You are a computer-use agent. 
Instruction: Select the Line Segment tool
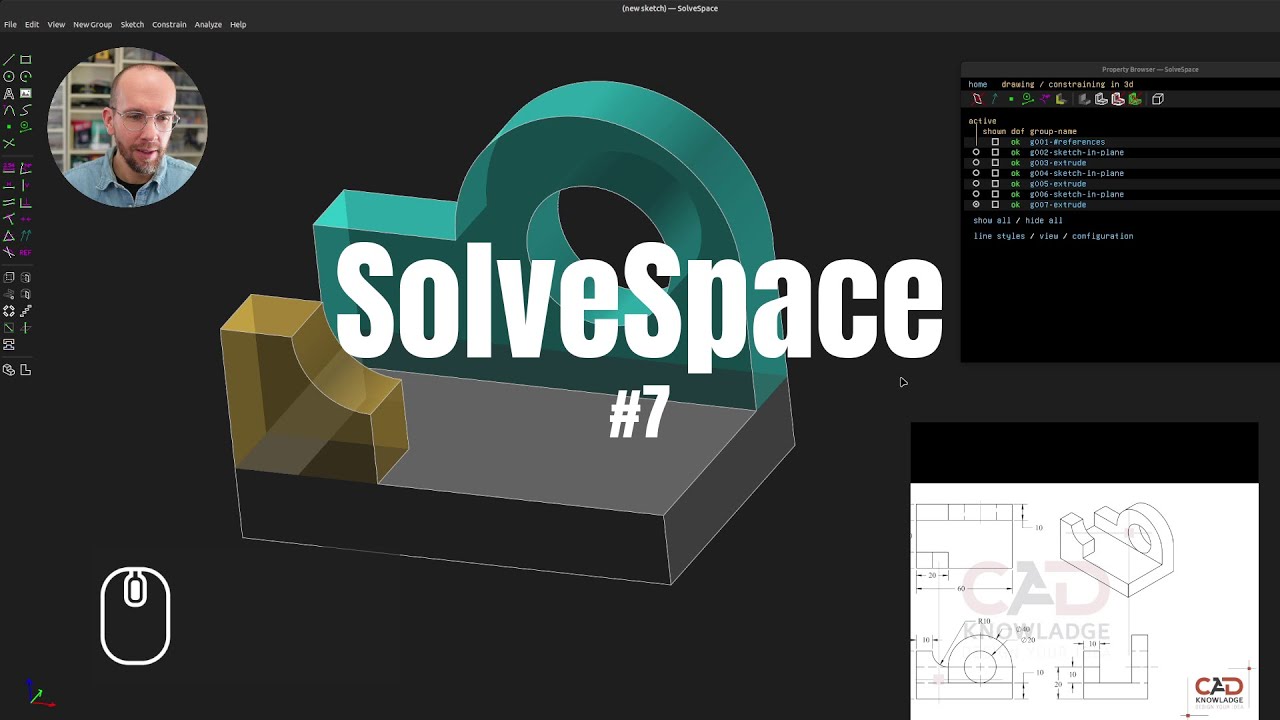[x=9, y=59]
